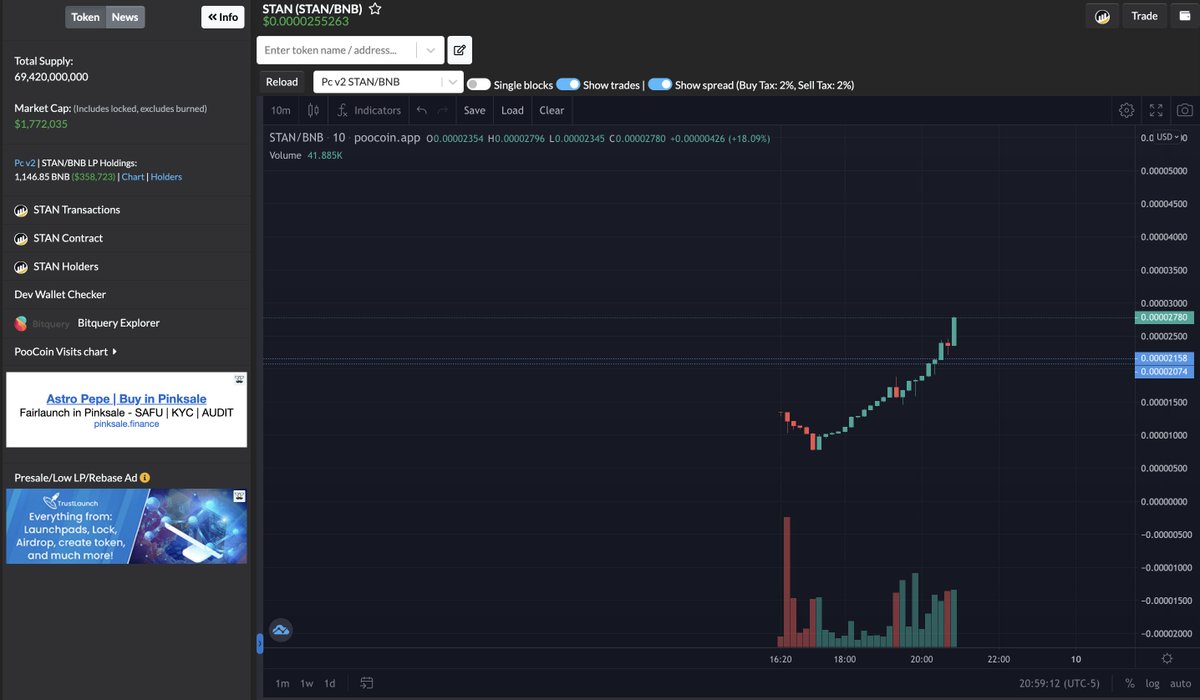Image resolution: width=1200 pixels, height=700 pixels.
Task: Enter fullscreen chart mode
Action: tap(1156, 110)
